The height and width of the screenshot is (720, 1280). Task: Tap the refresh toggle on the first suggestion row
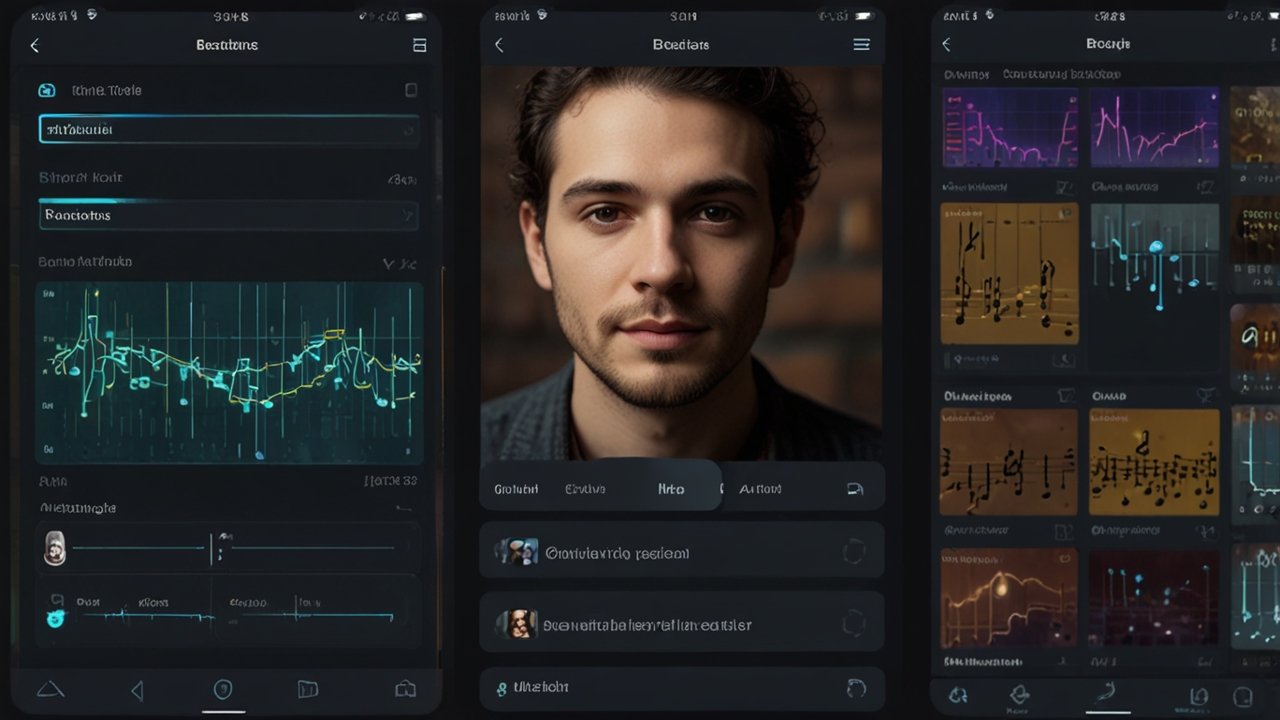coord(855,551)
